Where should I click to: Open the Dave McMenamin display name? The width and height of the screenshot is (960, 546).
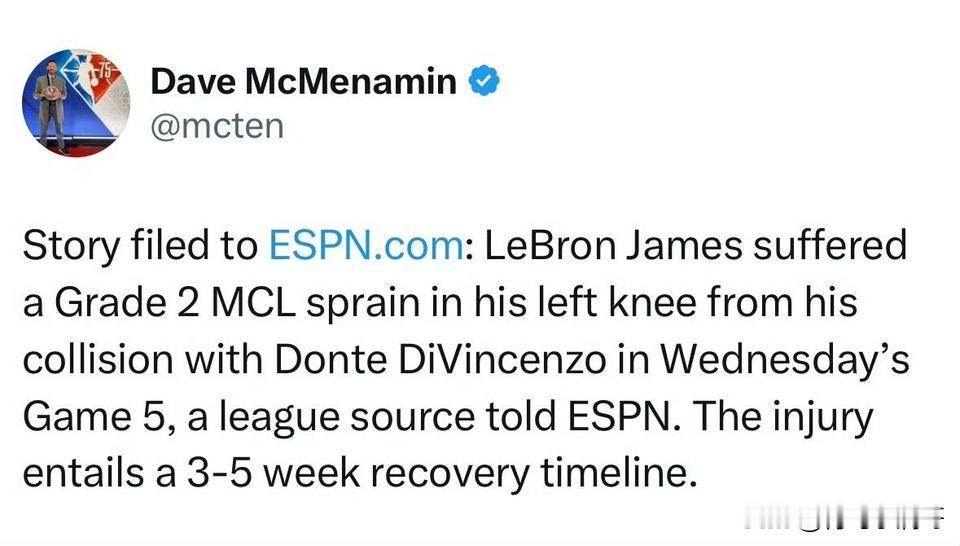coord(303,81)
